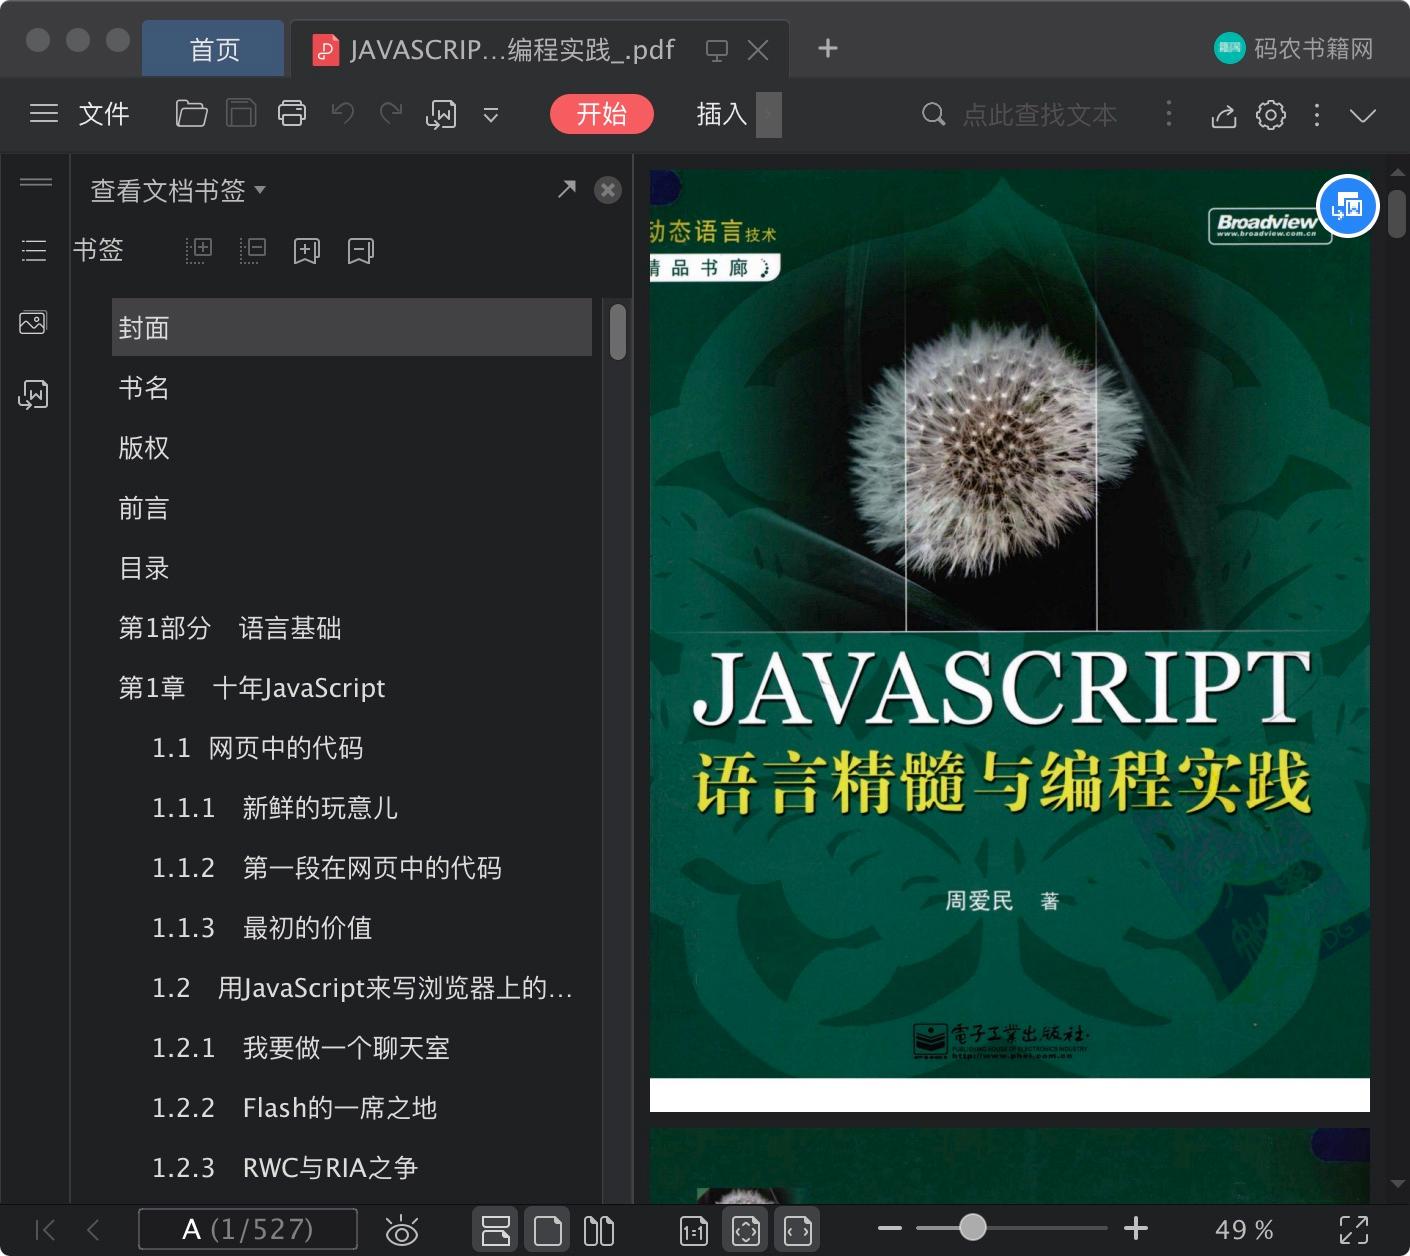The image size is (1410, 1256).
Task: Enable continuous scrolling view
Action: [x=496, y=1230]
